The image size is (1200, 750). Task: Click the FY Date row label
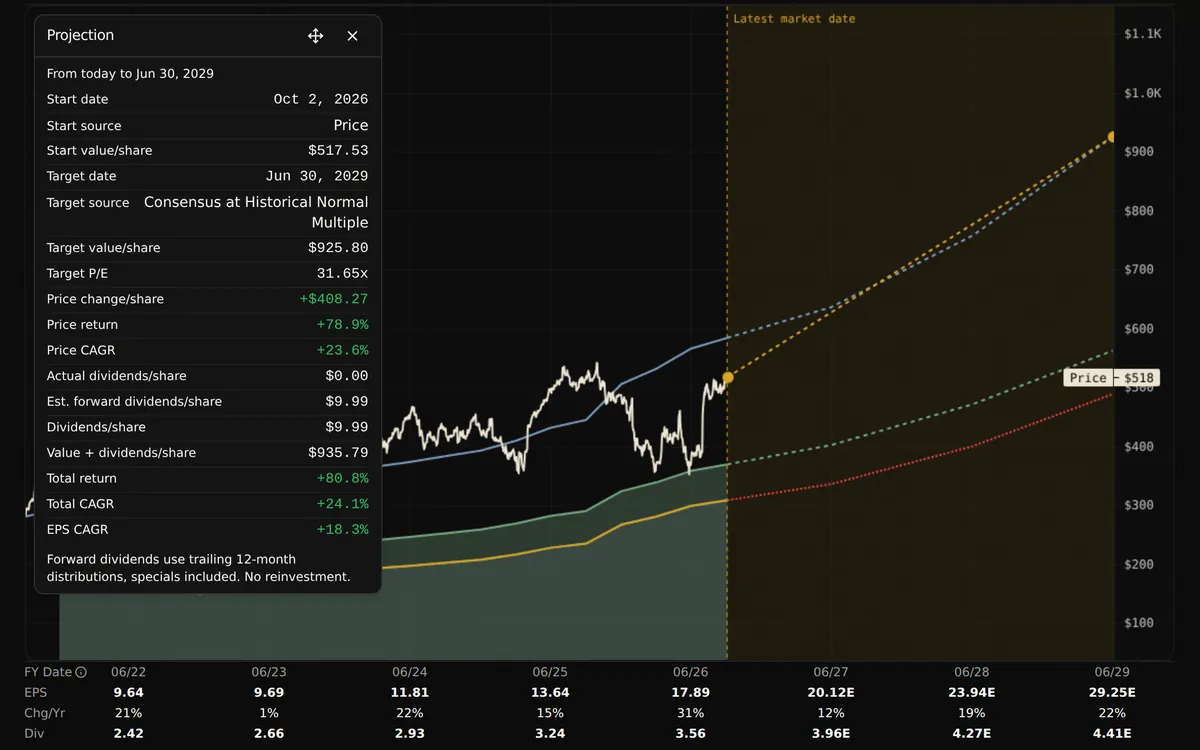click(48, 672)
